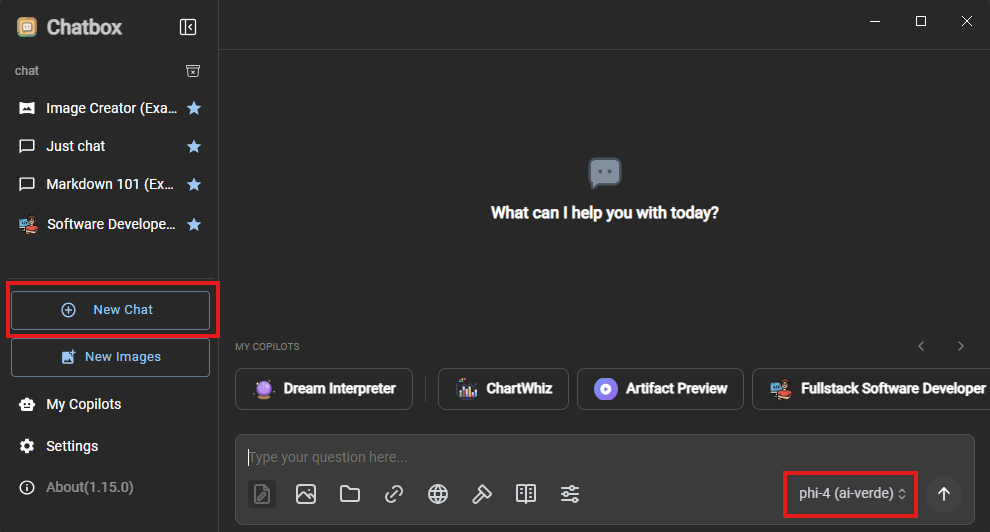
Task: Collapse the sidebar with the panel icon
Action: coord(188,27)
